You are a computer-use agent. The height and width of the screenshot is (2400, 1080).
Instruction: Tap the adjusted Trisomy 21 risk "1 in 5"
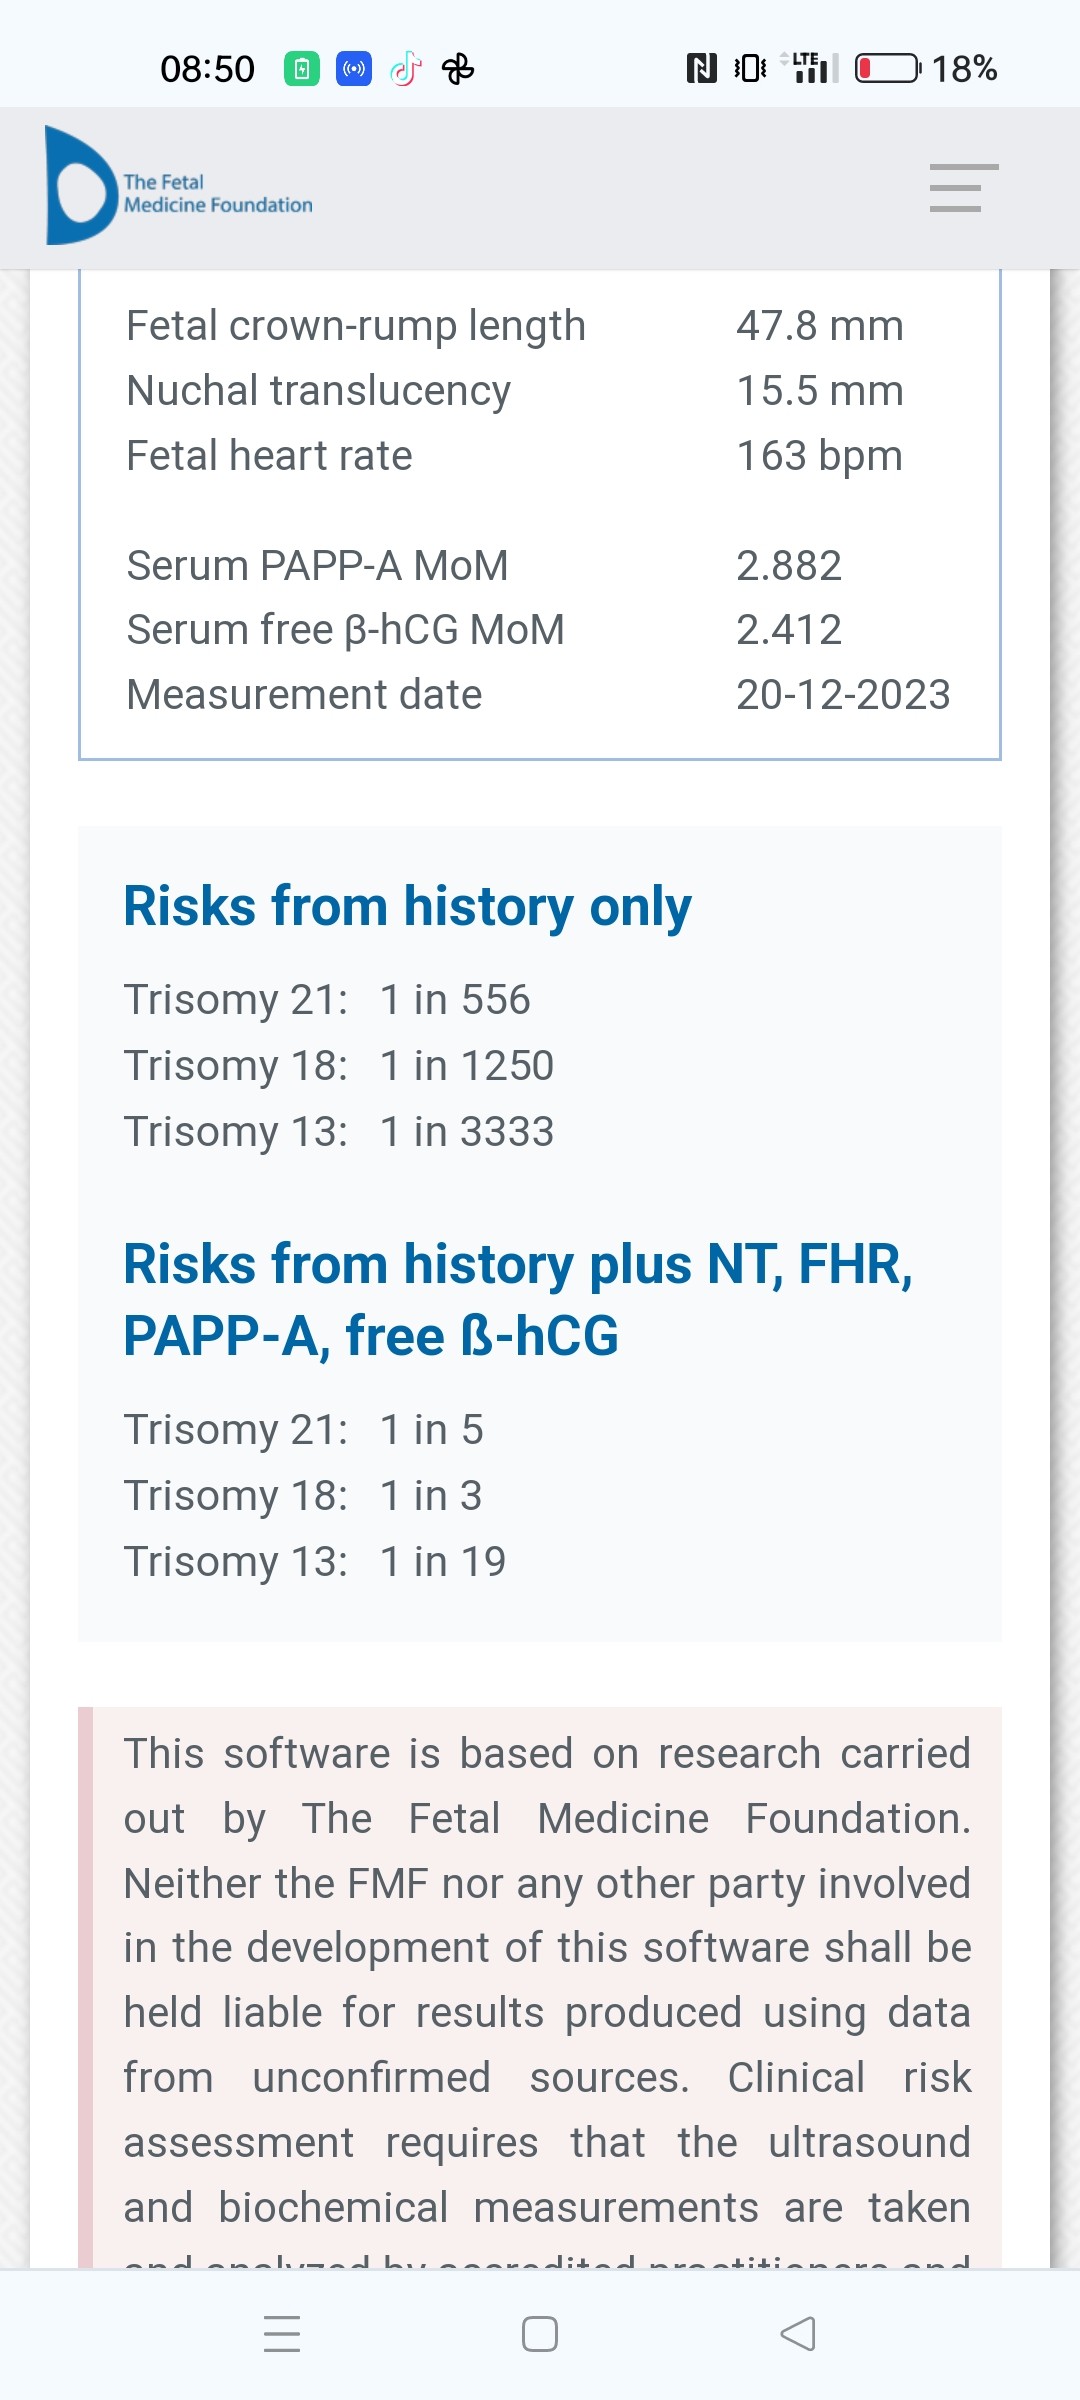[x=431, y=1430]
